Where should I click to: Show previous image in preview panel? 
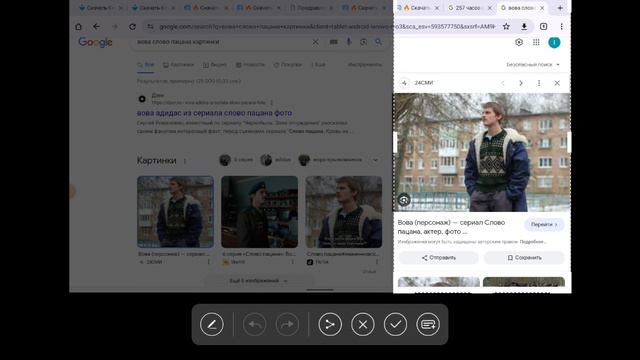[503, 83]
